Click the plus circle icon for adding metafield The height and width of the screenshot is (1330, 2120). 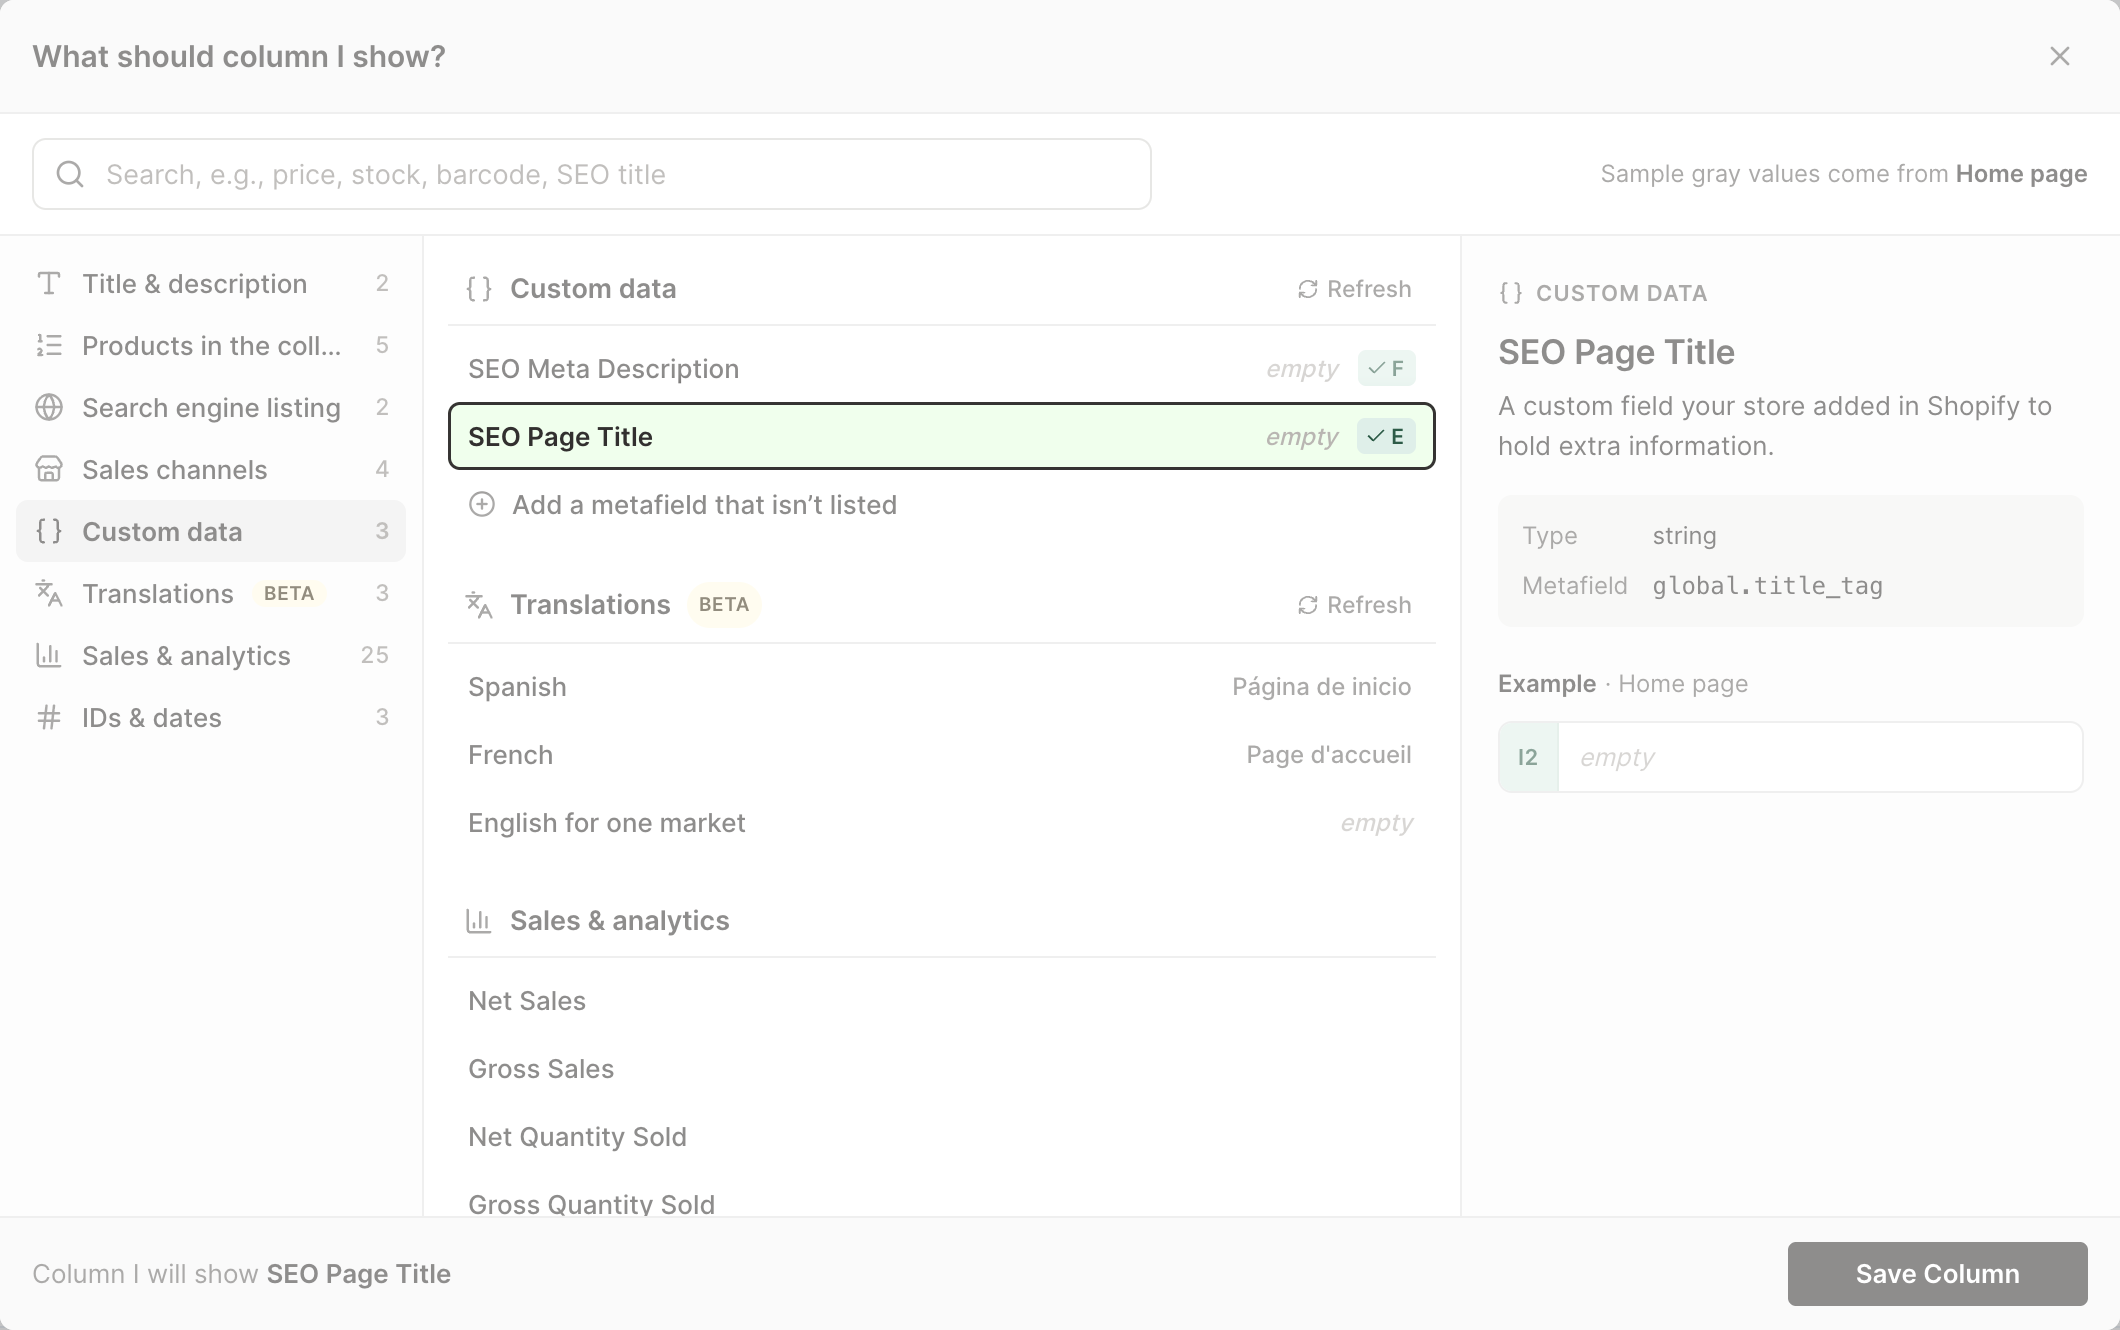tap(482, 505)
